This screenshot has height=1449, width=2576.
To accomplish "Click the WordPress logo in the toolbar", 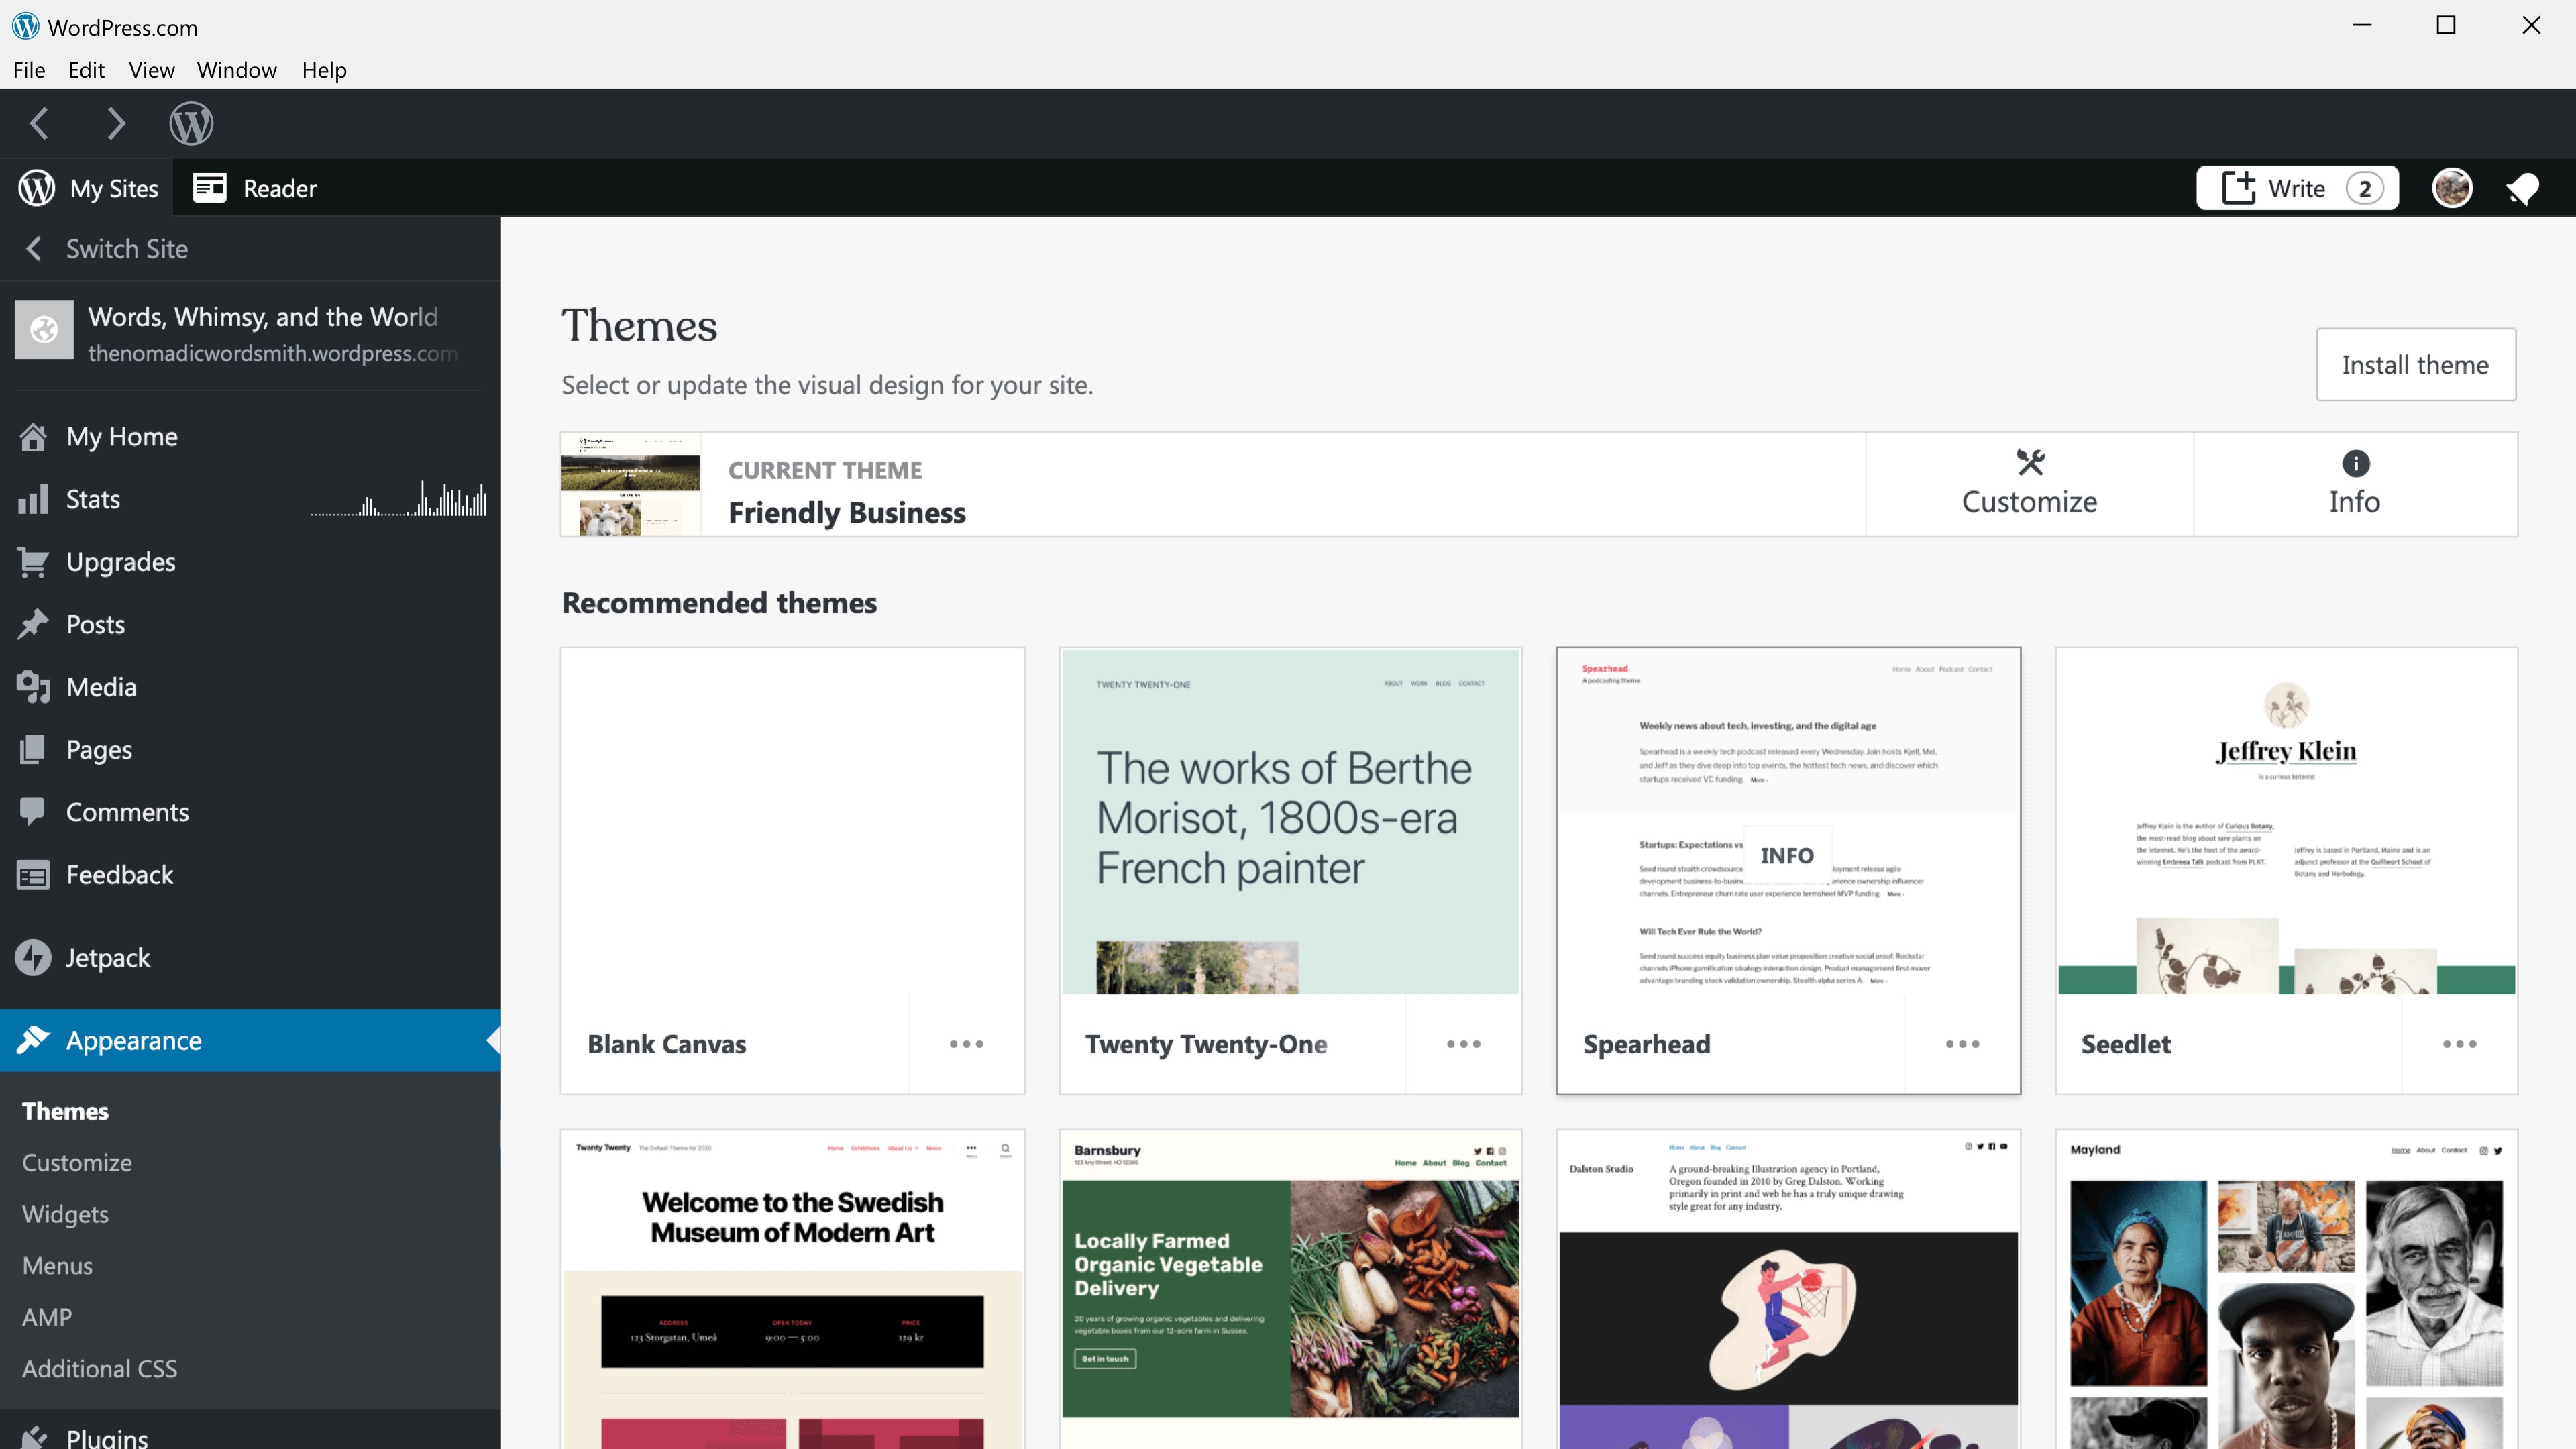I will pyautogui.click(x=191, y=122).
